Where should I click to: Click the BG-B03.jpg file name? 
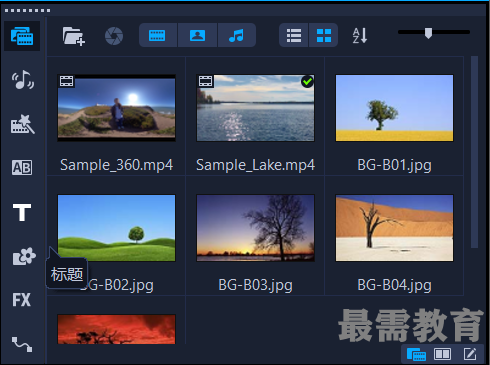click(255, 285)
